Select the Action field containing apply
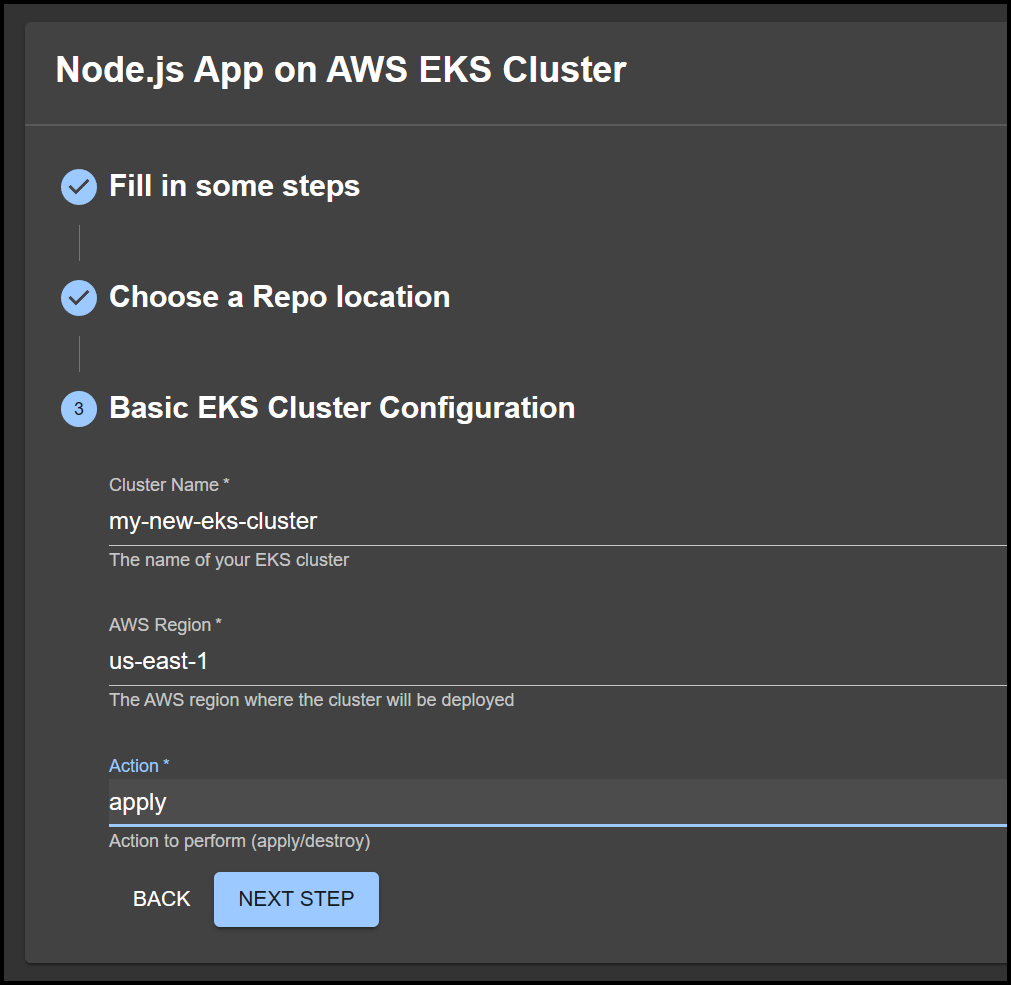Image resolution: width=1011 pixels, height=985 pixels. click(556, 802)
